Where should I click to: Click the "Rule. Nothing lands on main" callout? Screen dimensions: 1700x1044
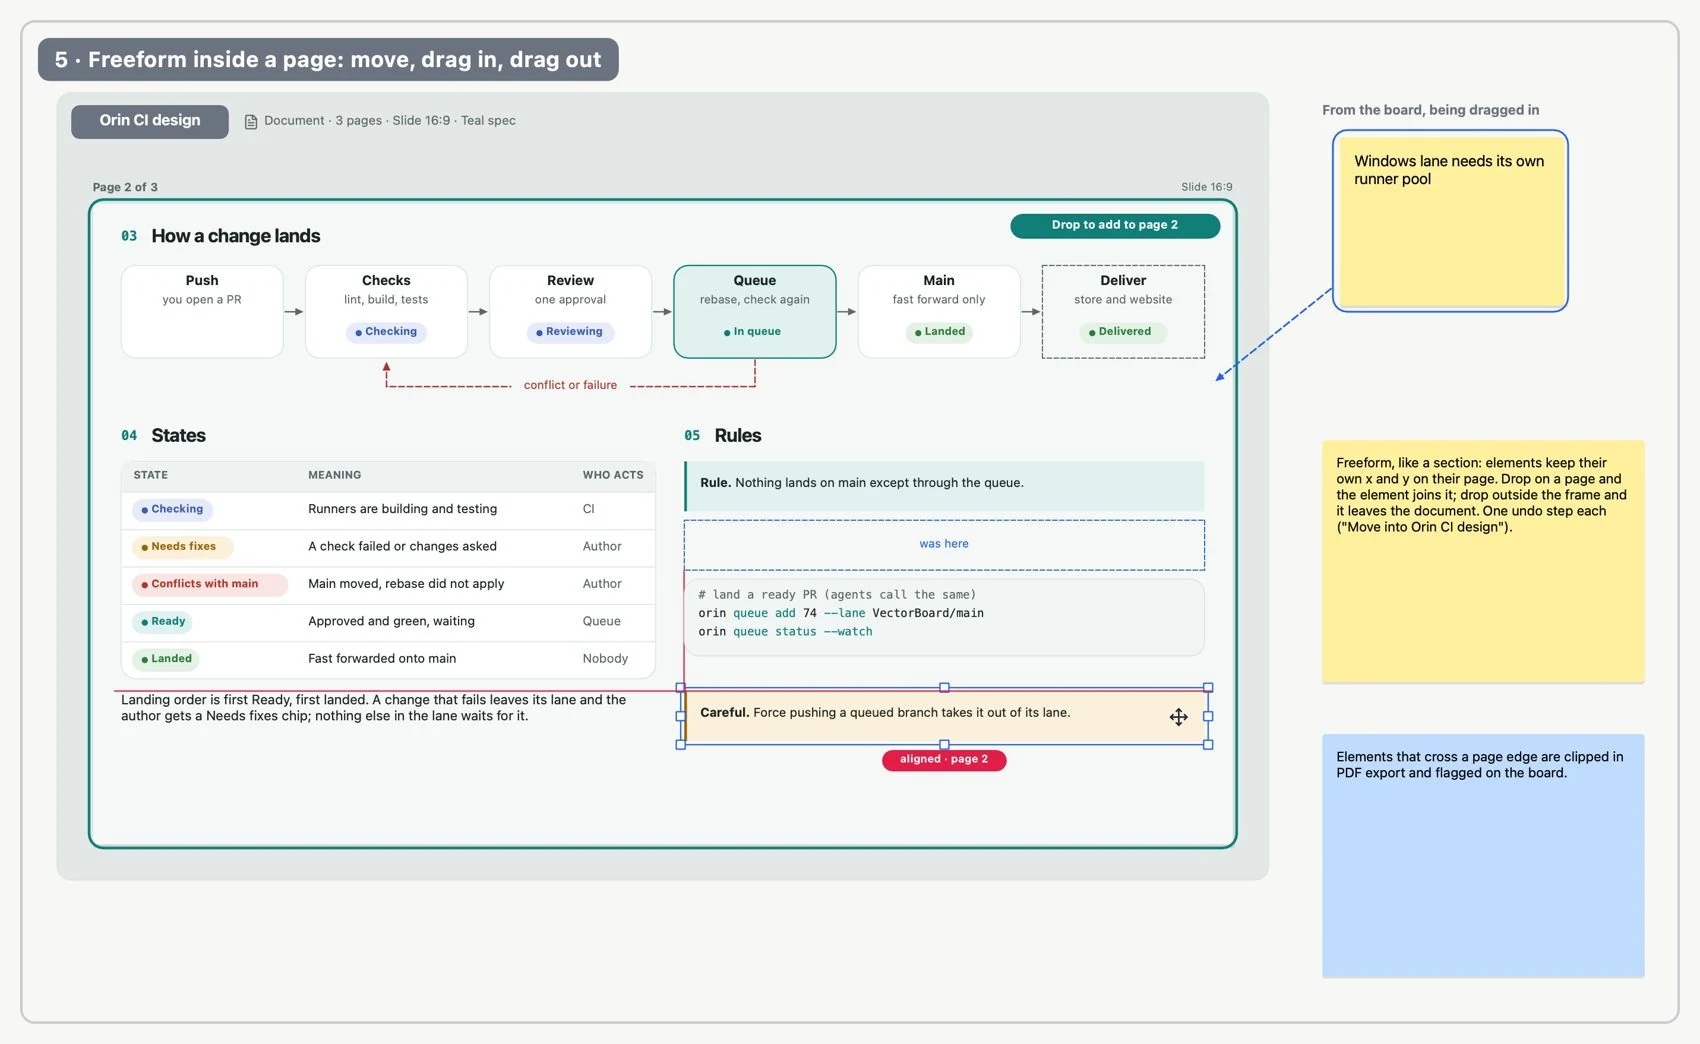pyautogui.click(x=944, y=485)
